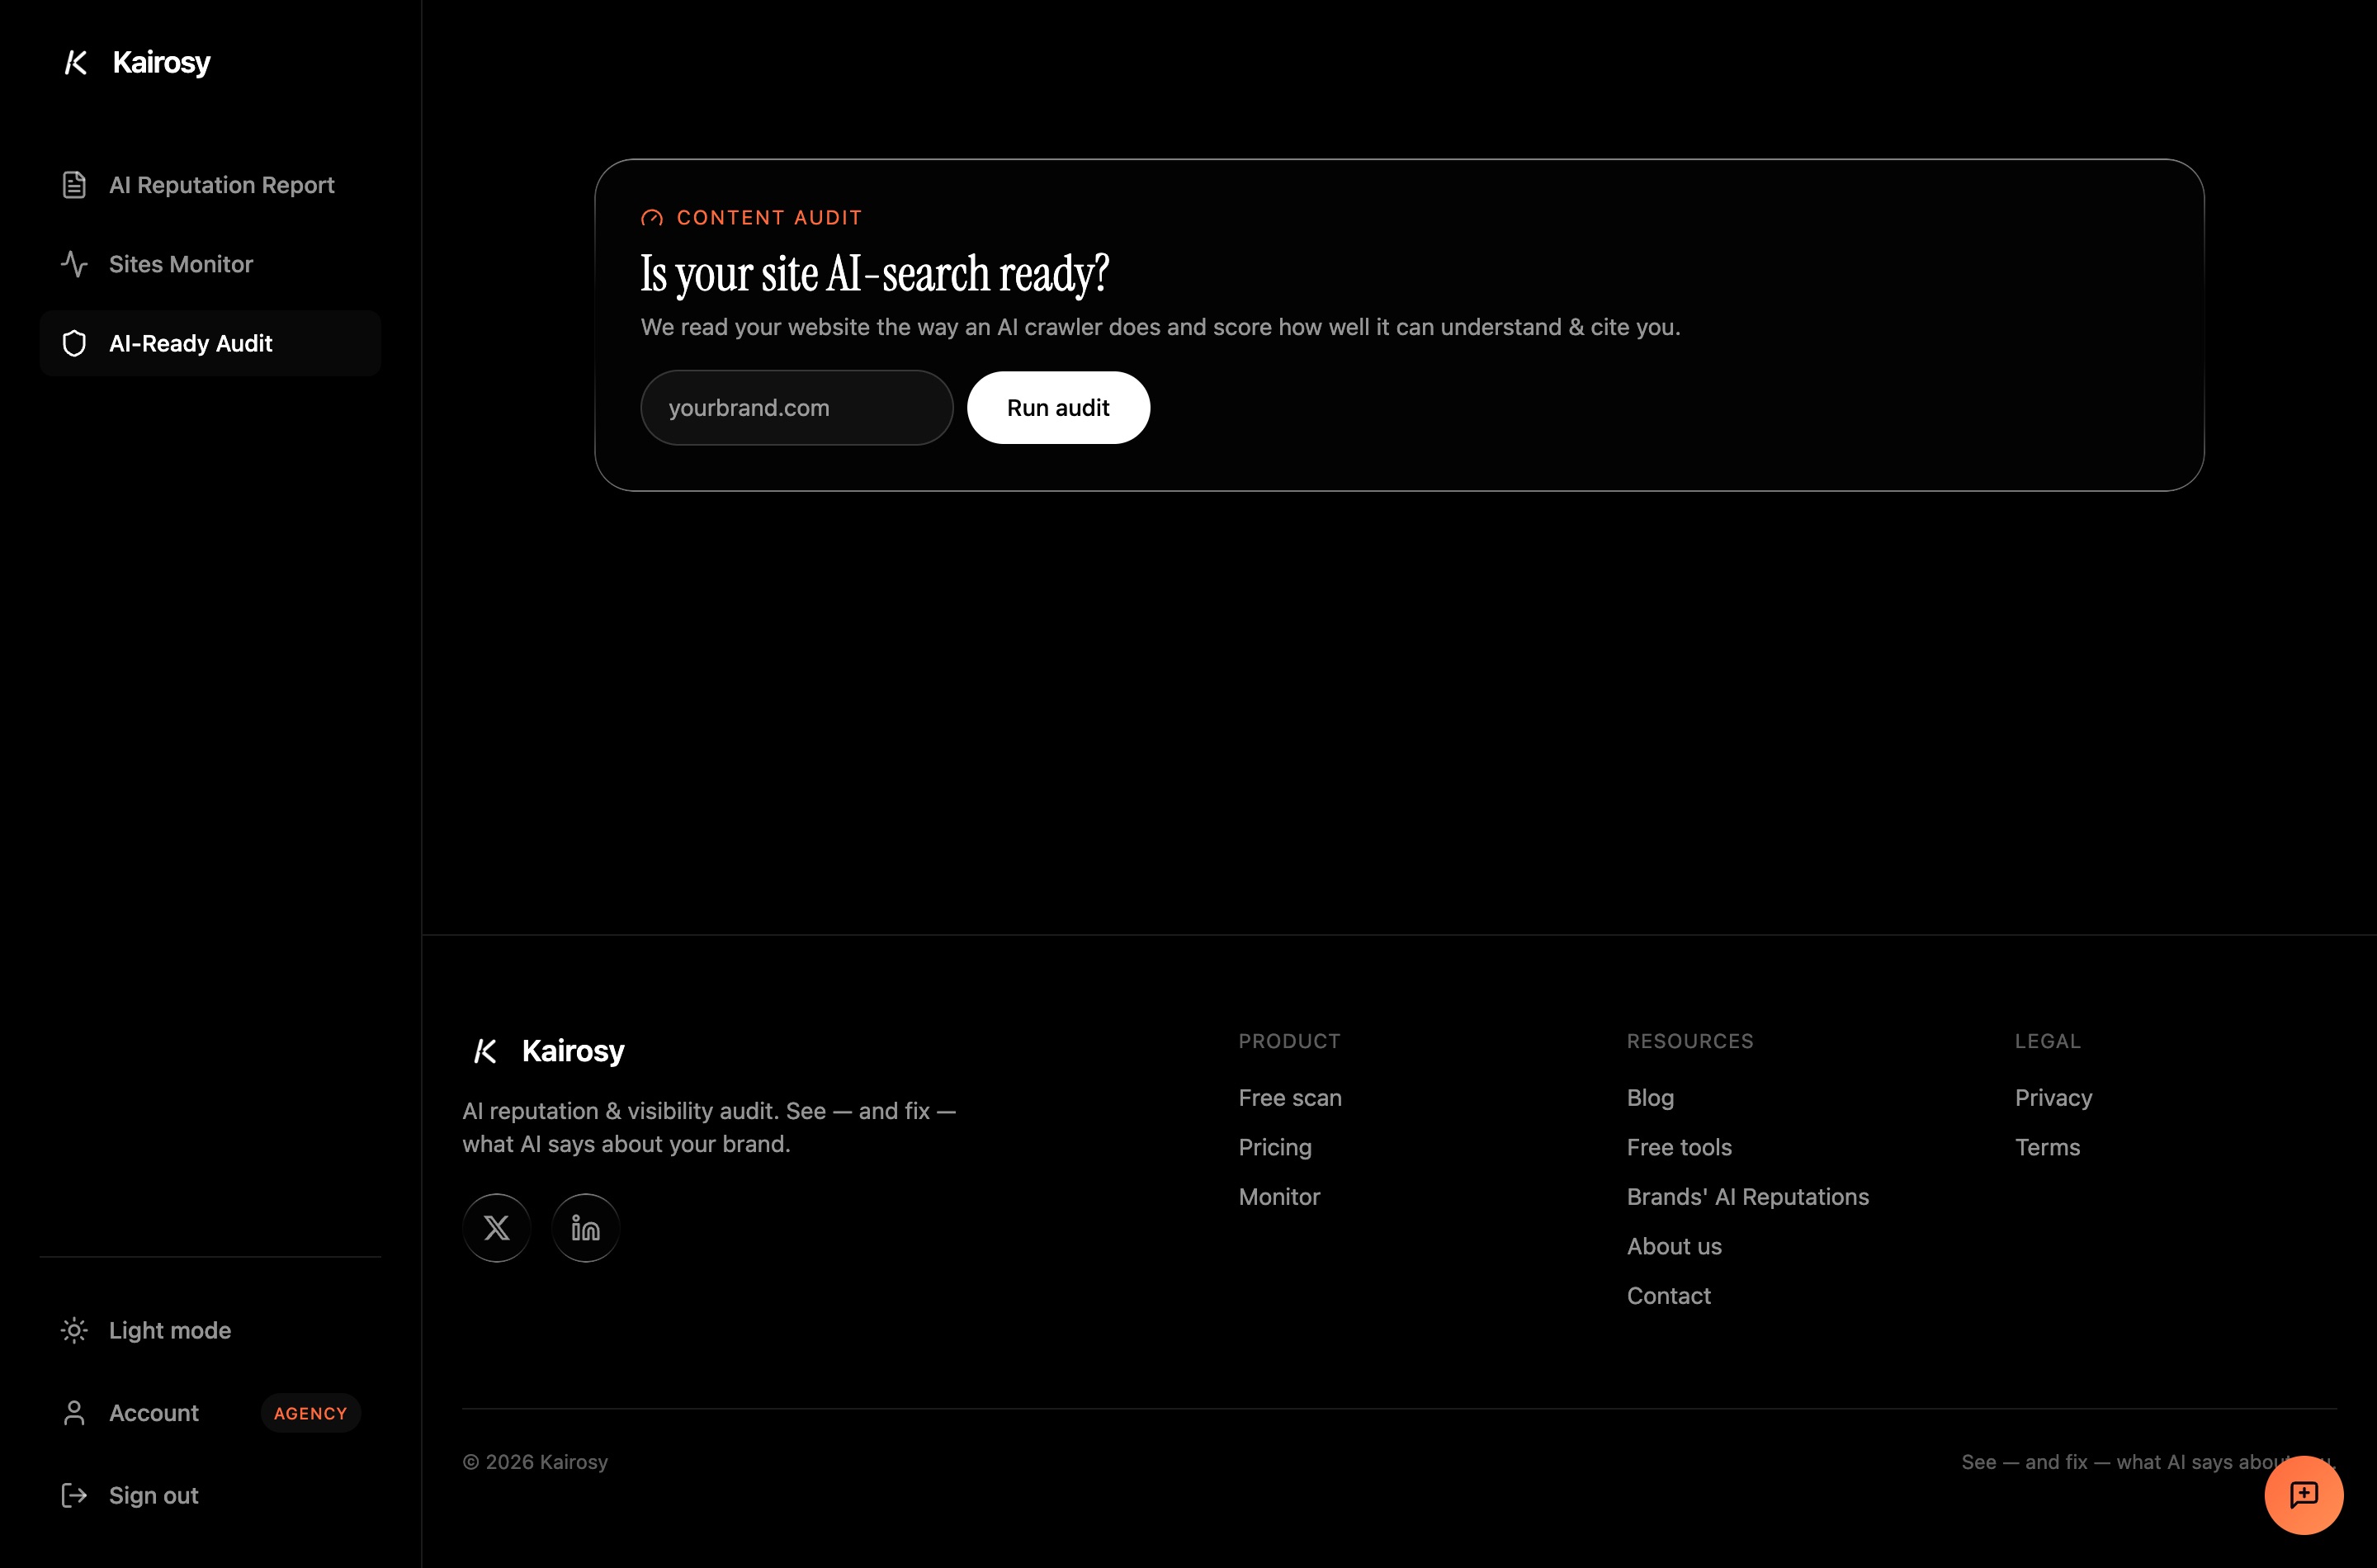
Task: Click the Sites Monitor pulse icon
Action: (x=74, y=264)
